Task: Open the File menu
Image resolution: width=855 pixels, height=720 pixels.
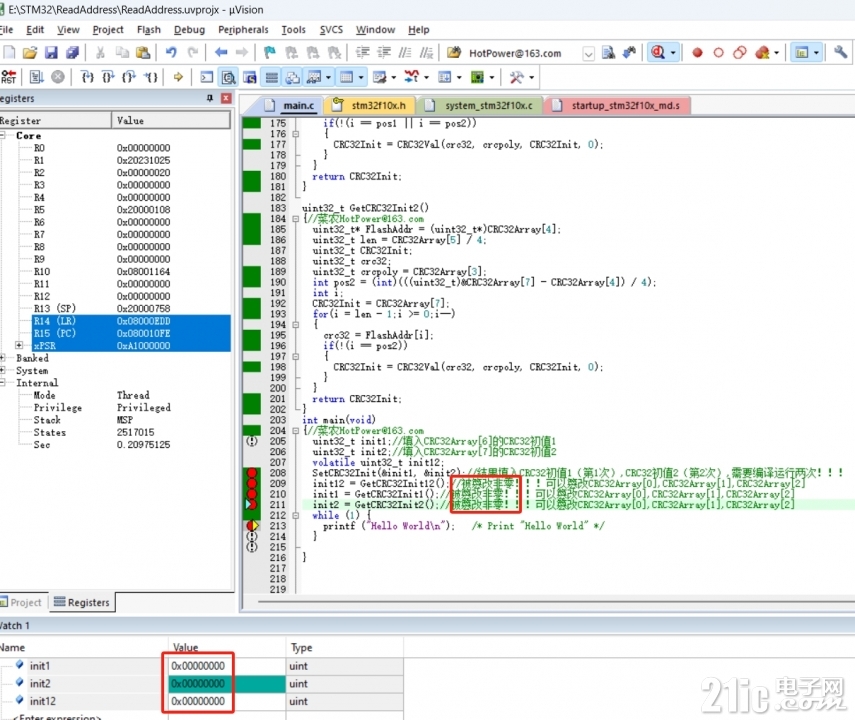Action: 6,29
